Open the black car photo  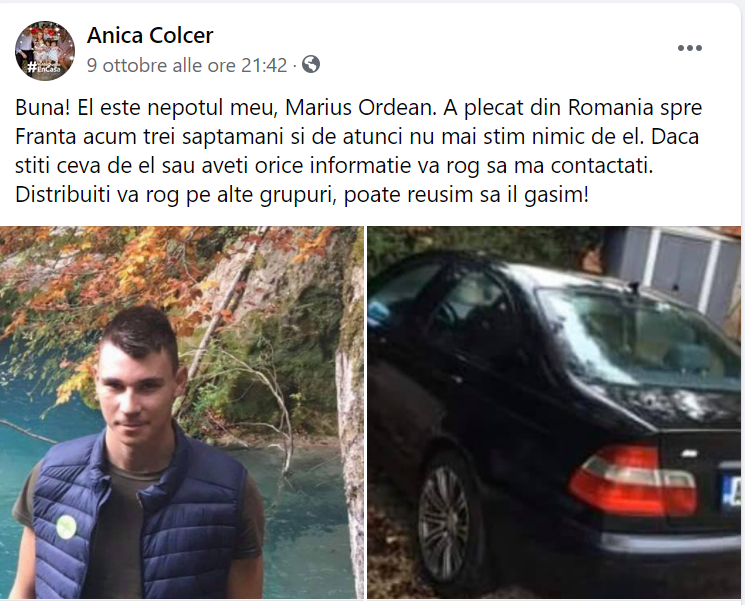point(554,412)
